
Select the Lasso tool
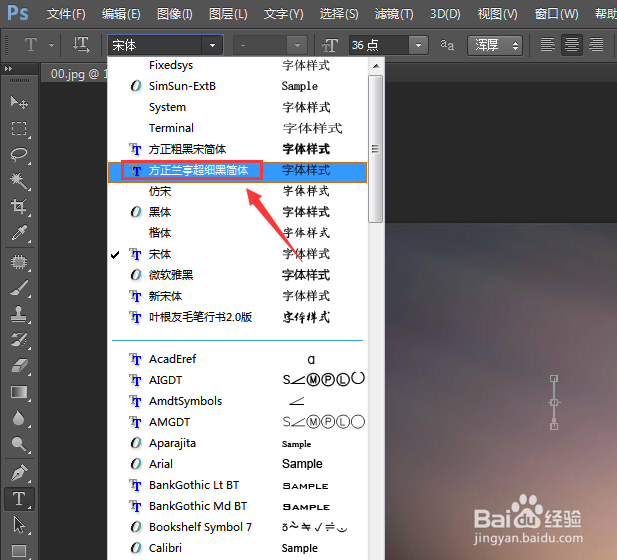pos(18,155)
